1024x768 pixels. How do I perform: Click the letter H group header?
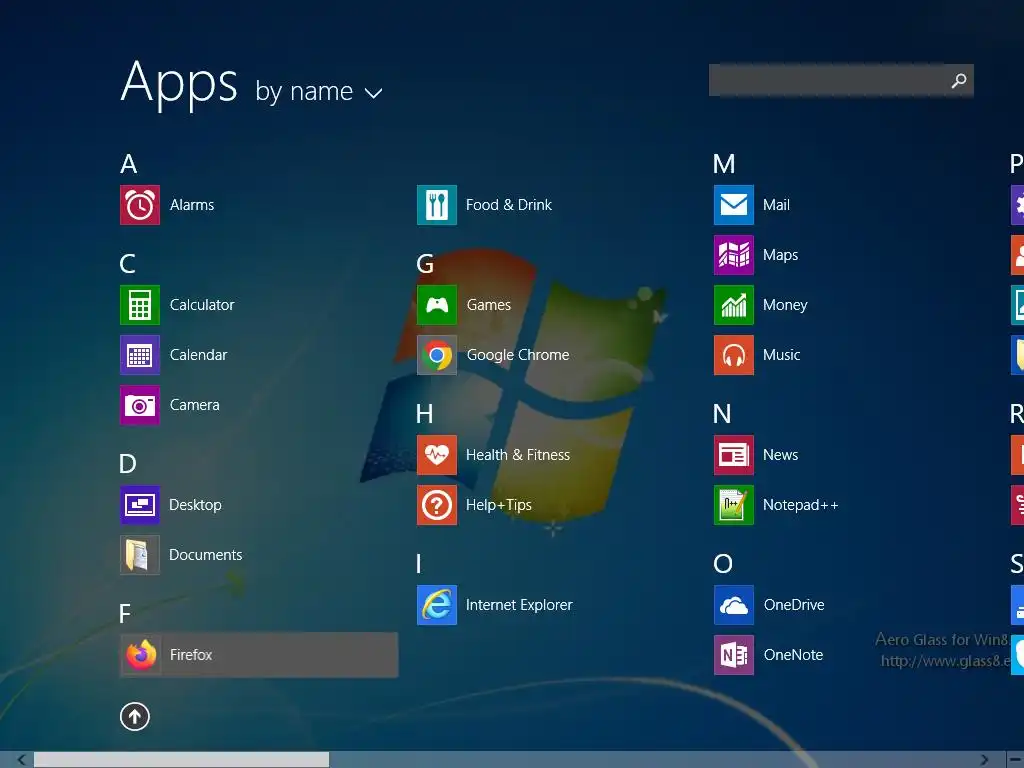pyautogui.click(x=424, y=414)
